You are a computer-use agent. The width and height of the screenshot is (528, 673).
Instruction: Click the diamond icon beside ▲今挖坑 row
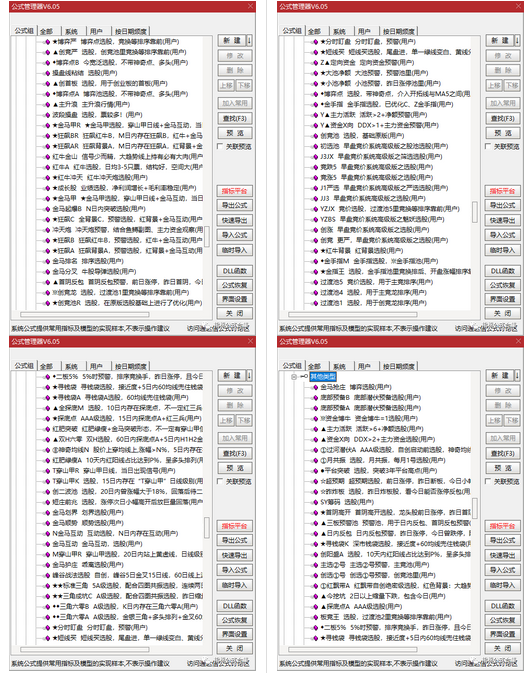coord(316,596)
